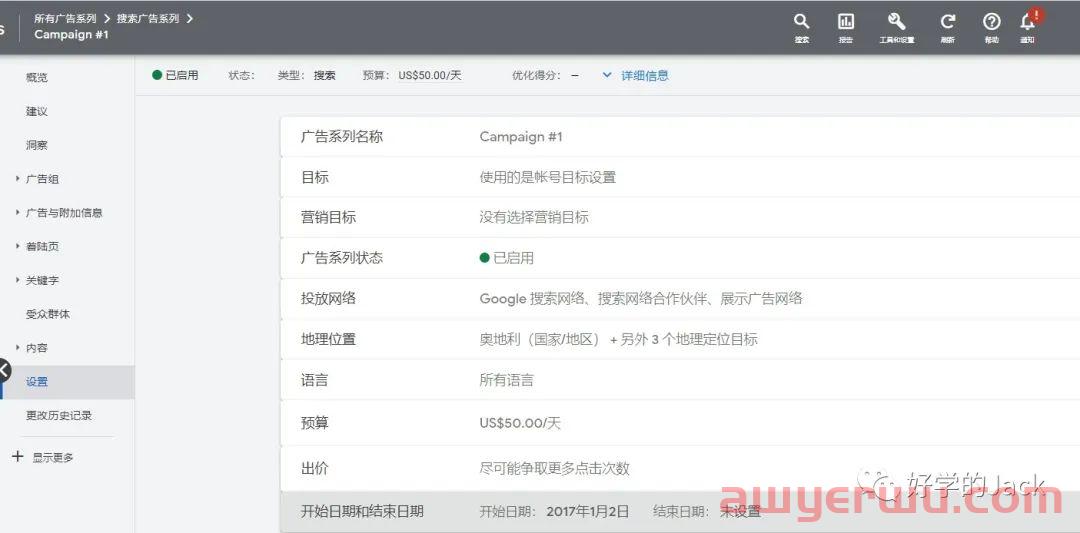
Task: Open 受众群体 in the sidebar
Action: pos(48,314)
